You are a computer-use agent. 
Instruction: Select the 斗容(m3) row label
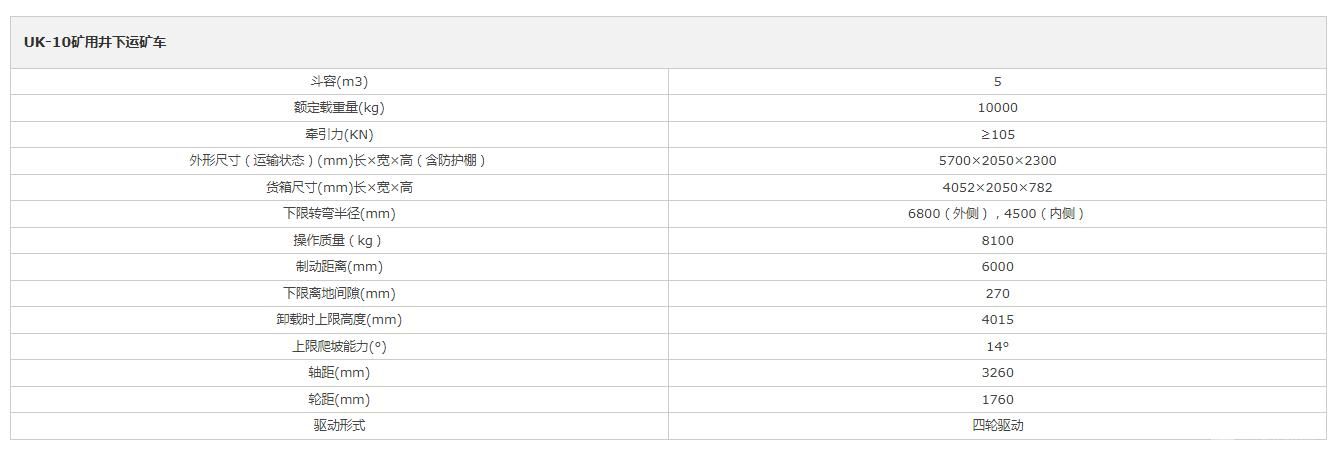[x=339, y=81]
